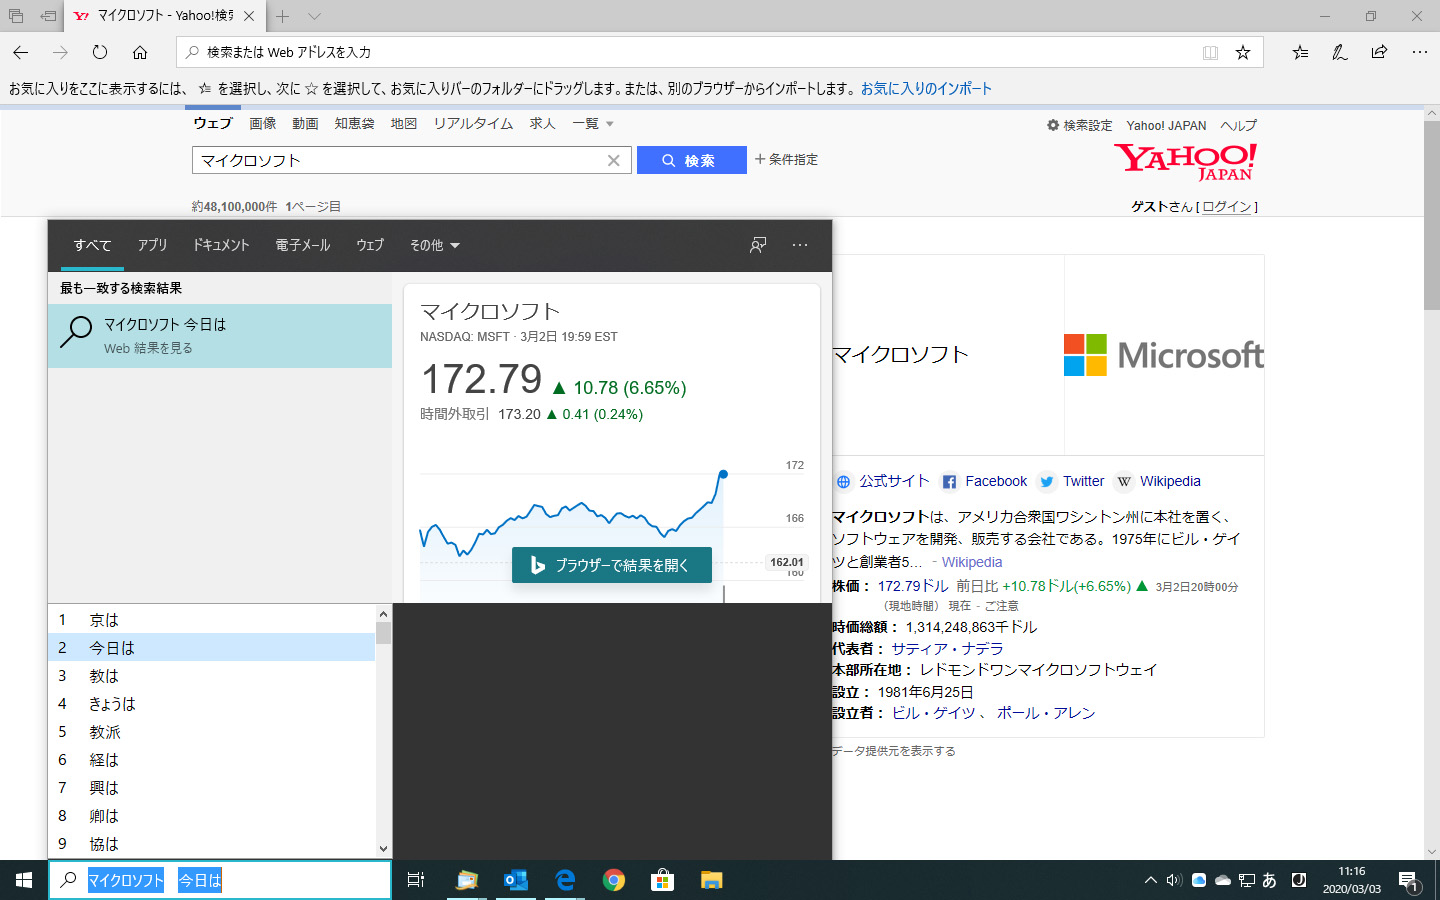Select ウェブ filter in Windows search
Image resolution: width=1440 pixels, height=900 pixels.
(x=370, y=245)
